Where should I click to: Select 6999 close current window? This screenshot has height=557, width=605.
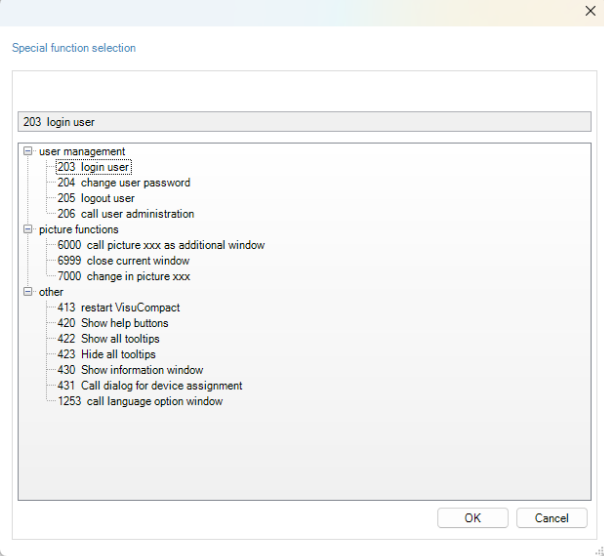point(123,261)
